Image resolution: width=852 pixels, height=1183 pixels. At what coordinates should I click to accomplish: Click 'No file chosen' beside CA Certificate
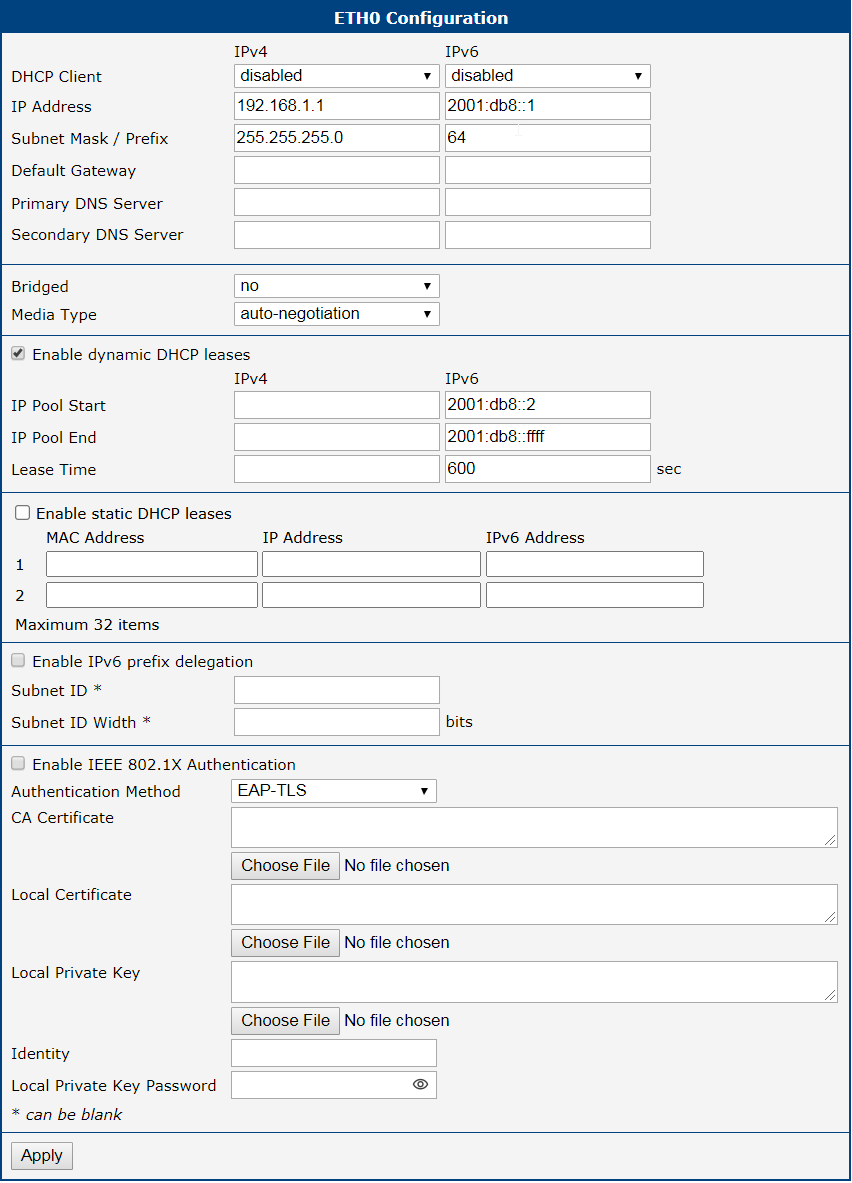point(397,865)
